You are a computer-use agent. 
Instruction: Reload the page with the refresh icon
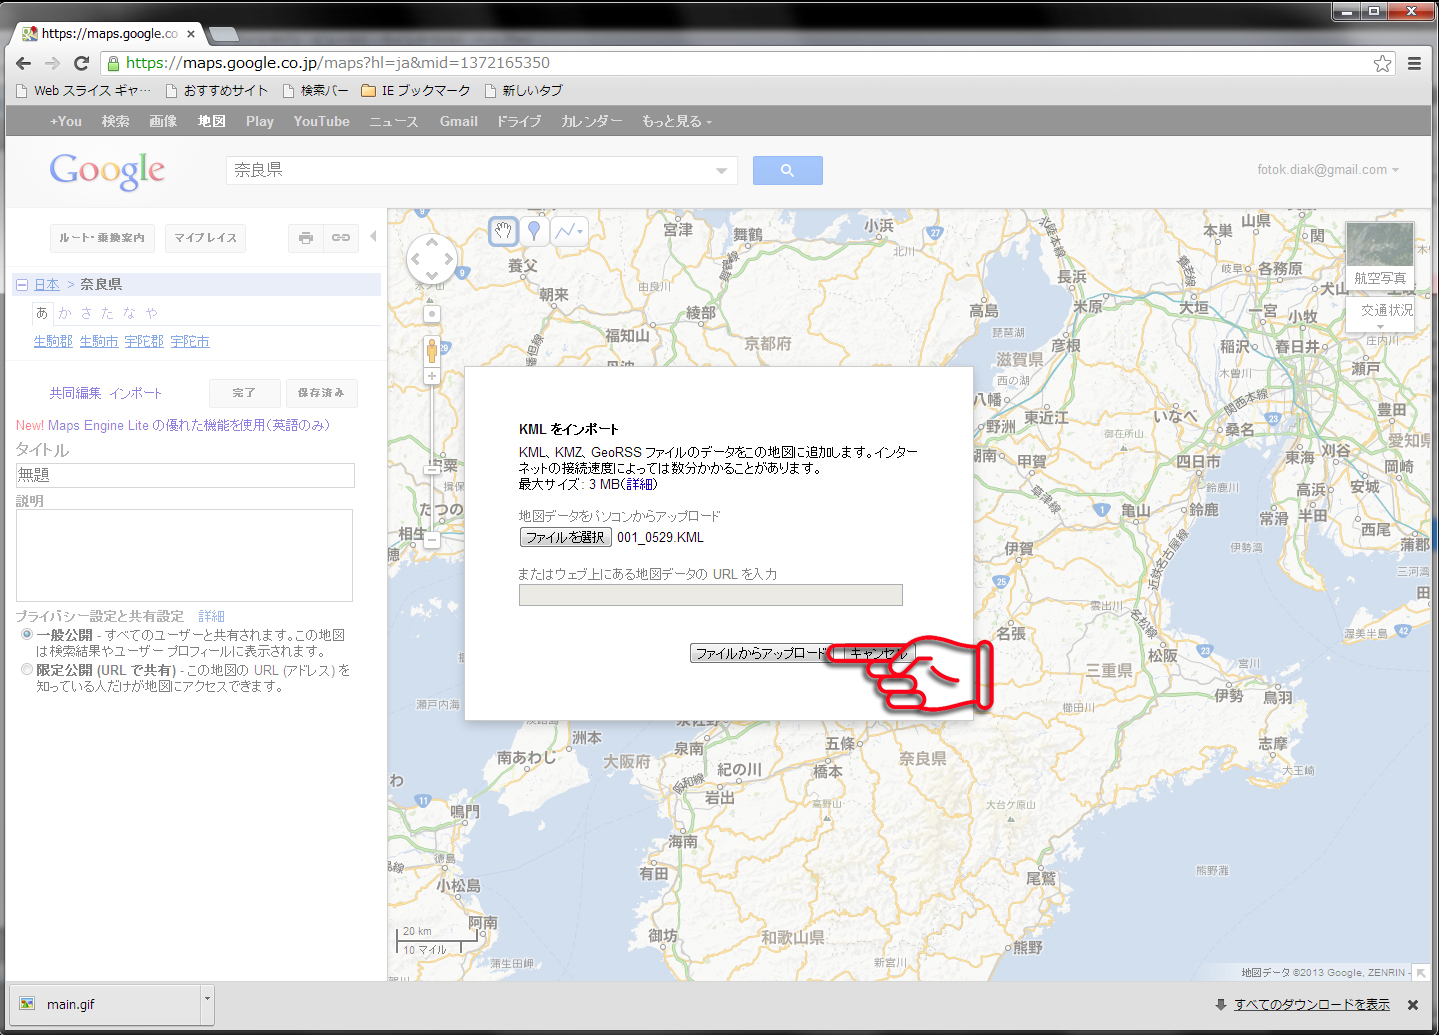point(82,63)
